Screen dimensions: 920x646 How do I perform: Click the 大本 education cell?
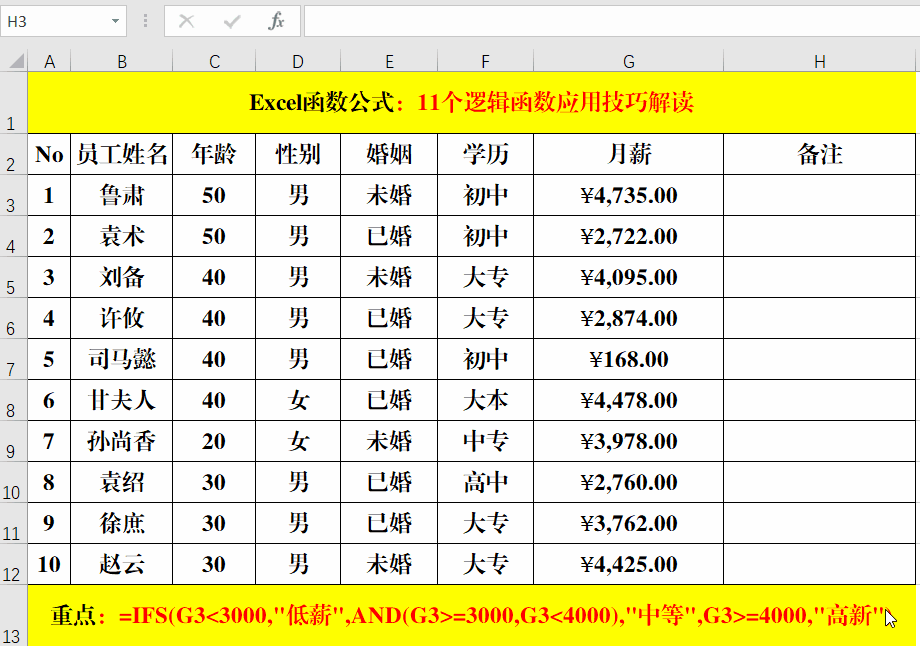click(485, 400)
